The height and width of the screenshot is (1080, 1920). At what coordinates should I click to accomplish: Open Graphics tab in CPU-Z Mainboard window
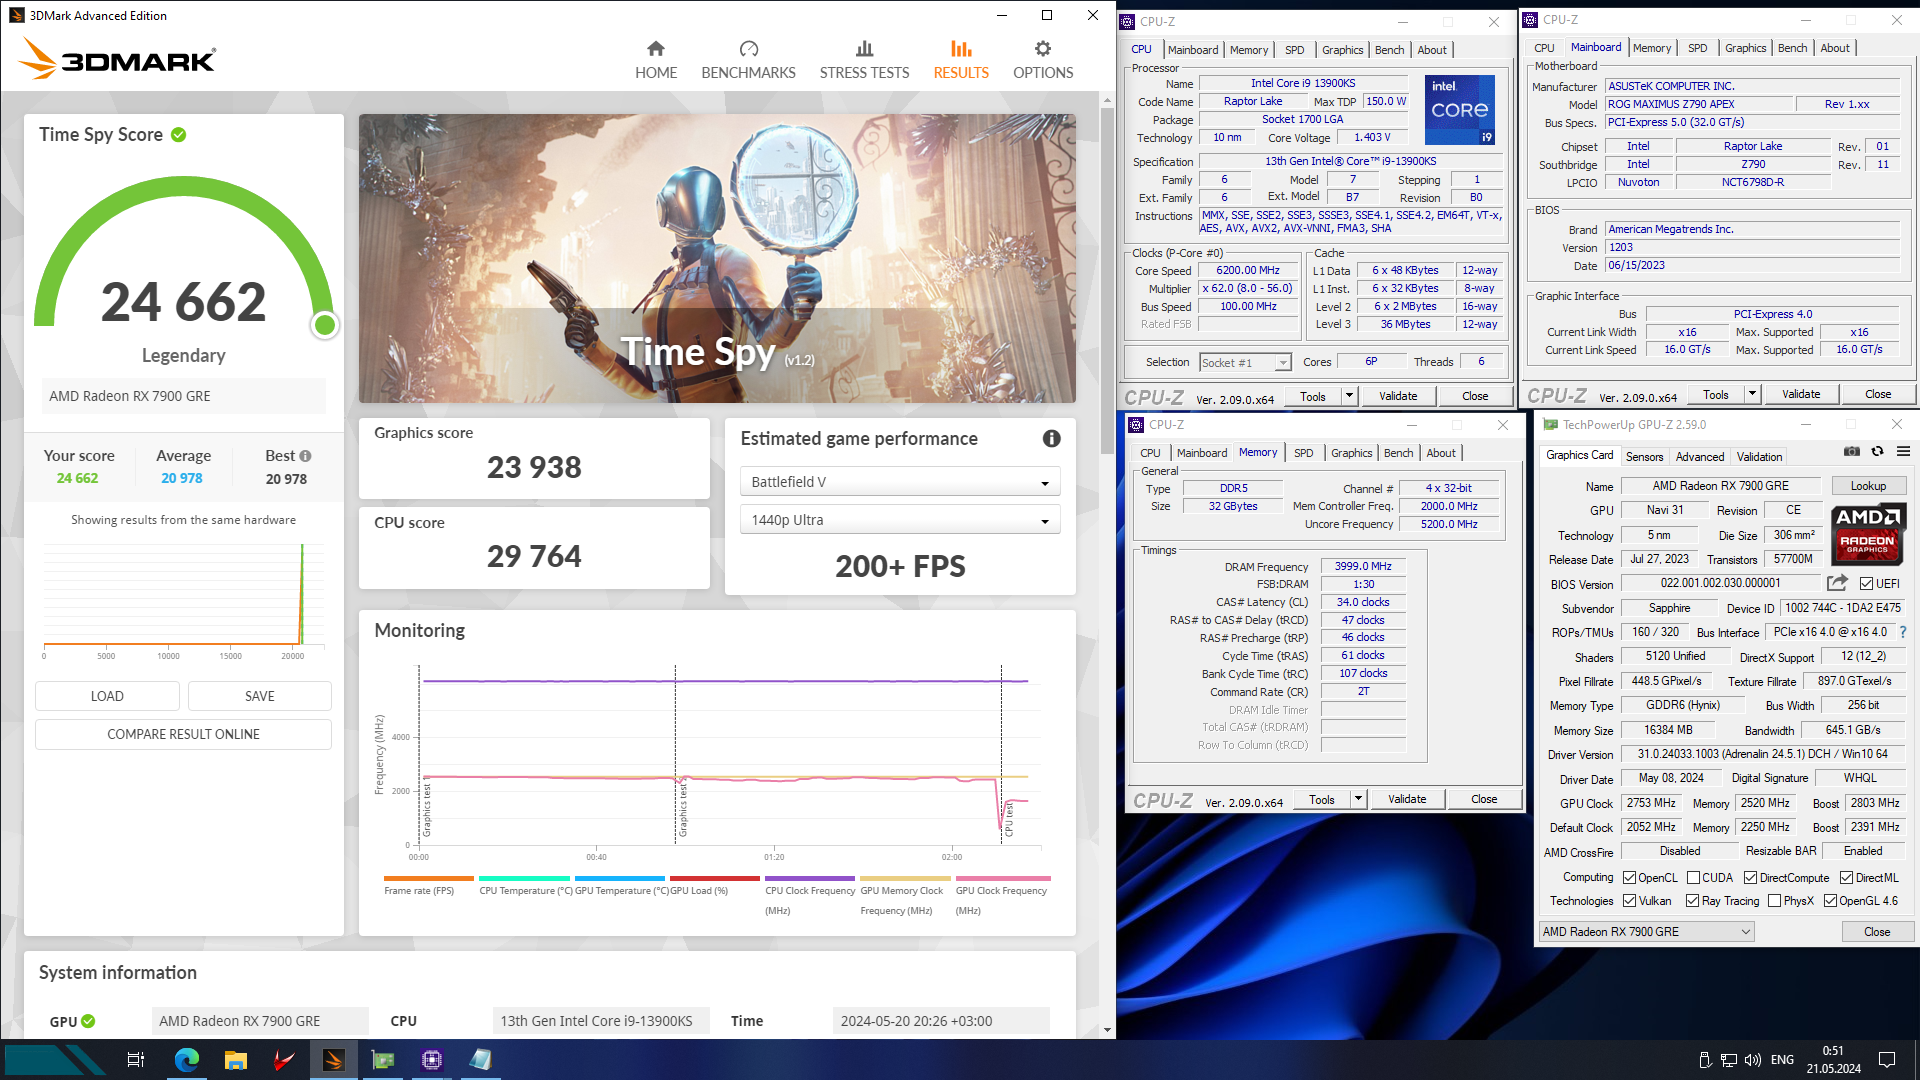(x=1745, y=48)
